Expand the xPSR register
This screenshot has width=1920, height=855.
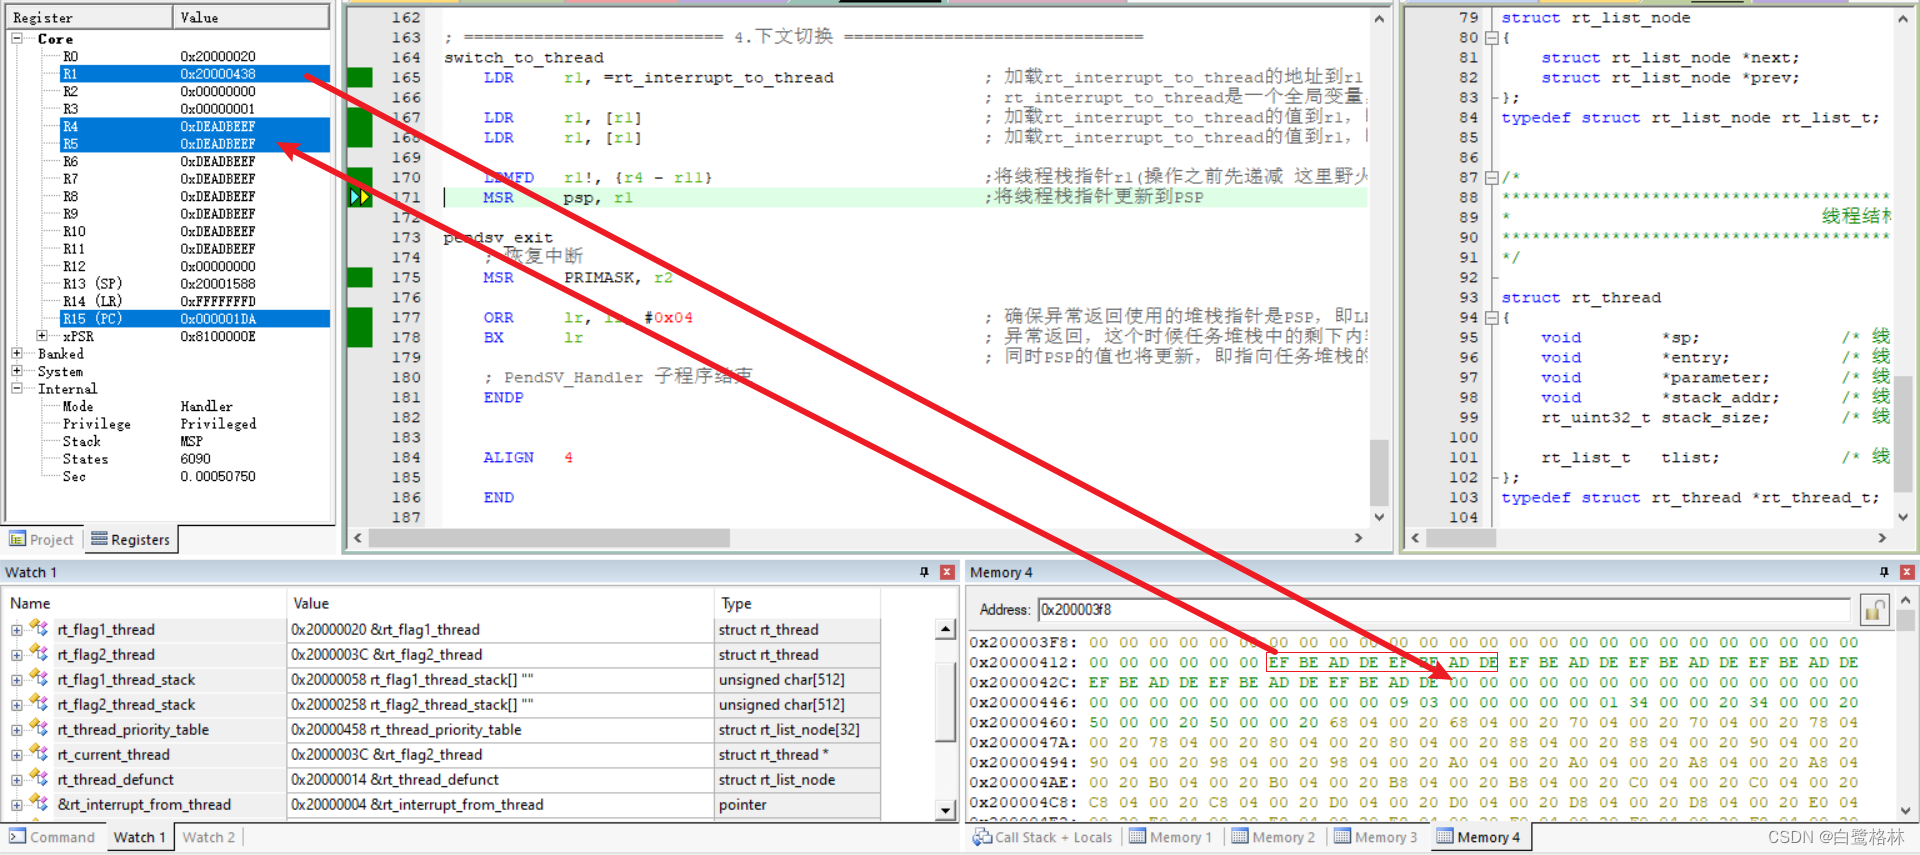tap(42, 336)
